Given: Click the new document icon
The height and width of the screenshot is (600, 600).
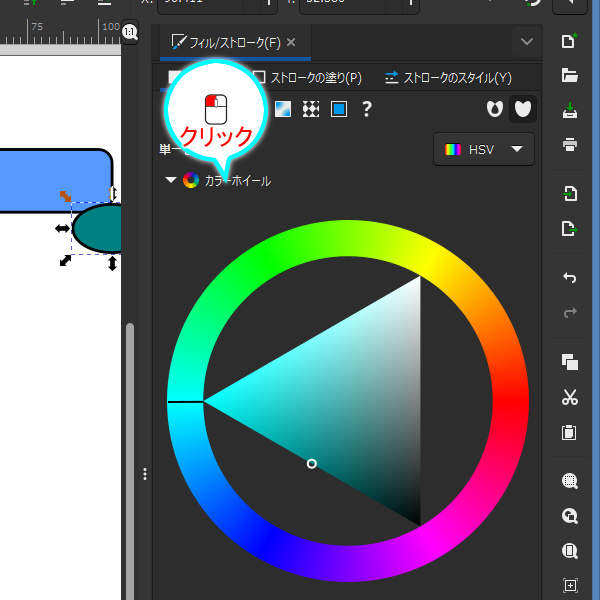Looking at the screenshot, I should point(569,41).
